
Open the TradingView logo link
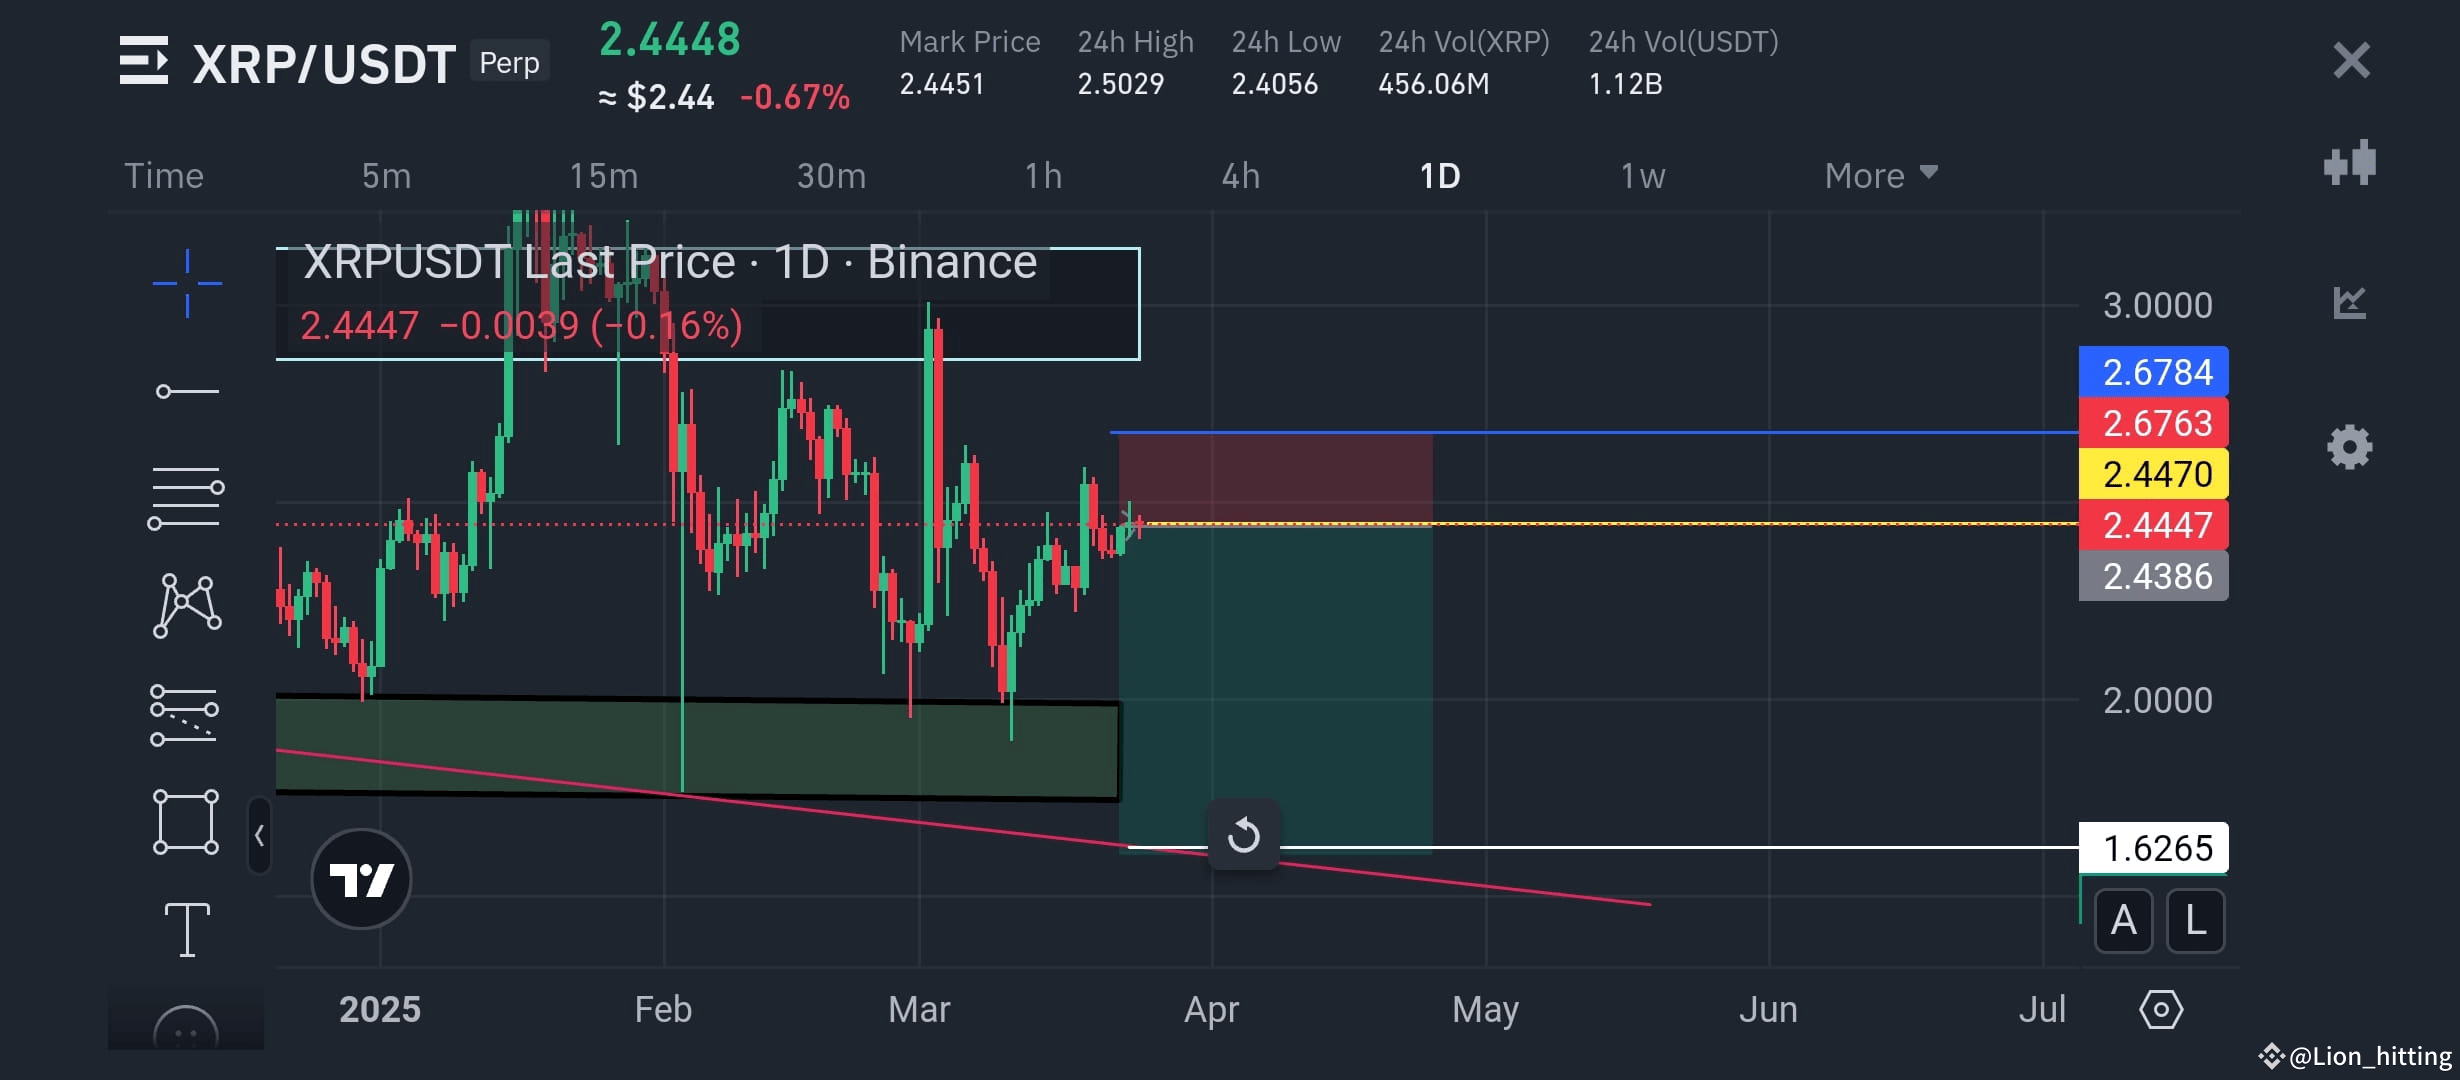pyautogui.click(x=361, y=879)
